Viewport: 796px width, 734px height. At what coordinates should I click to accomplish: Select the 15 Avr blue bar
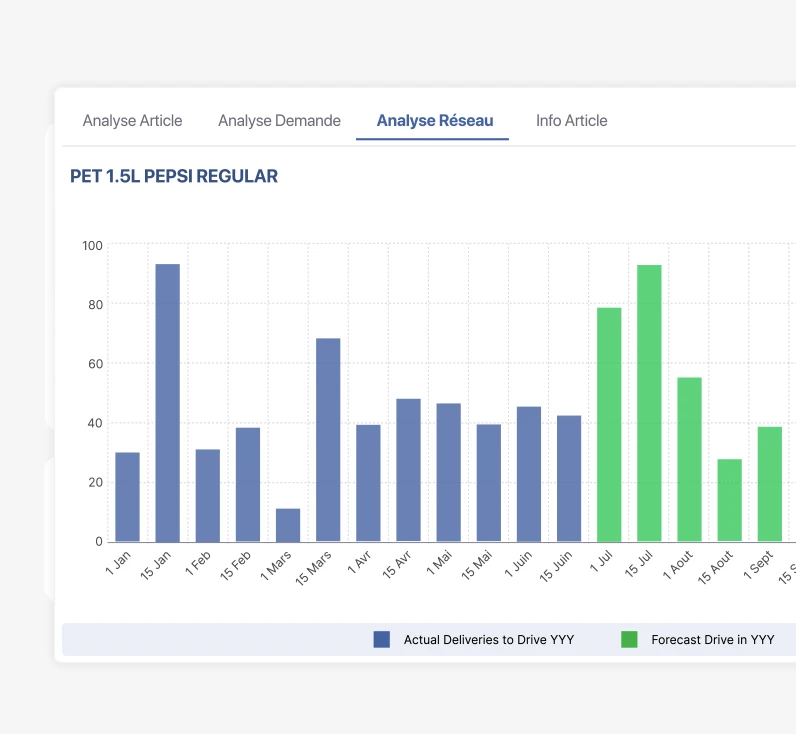[x=408, y=470]
